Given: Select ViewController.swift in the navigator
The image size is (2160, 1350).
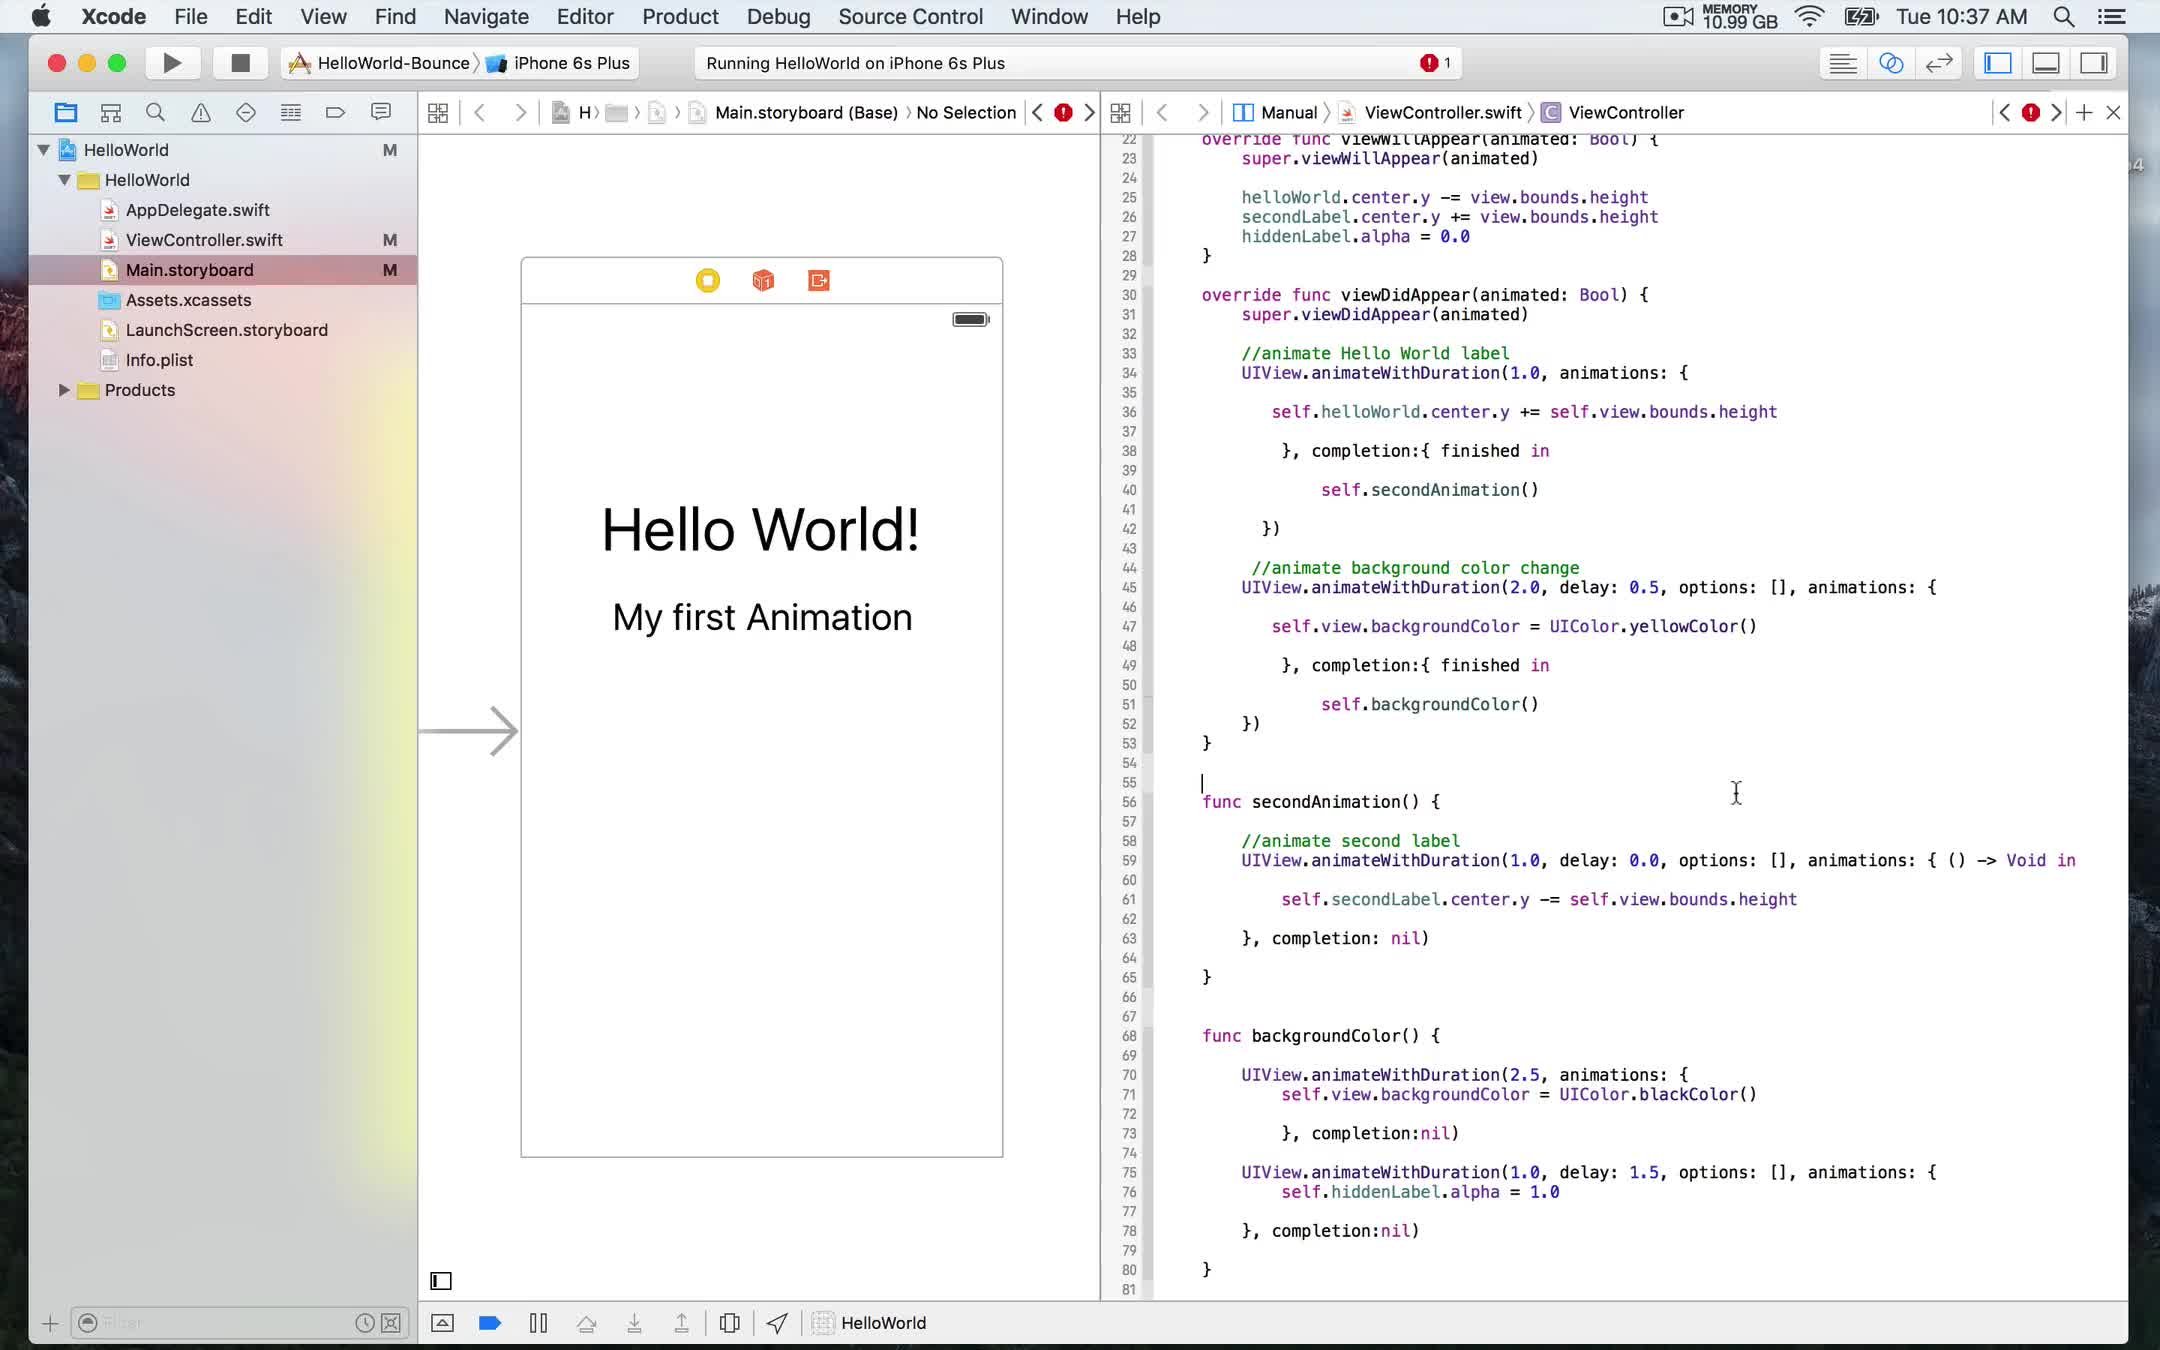Looking at the screenshot, I should click(204, 240).
